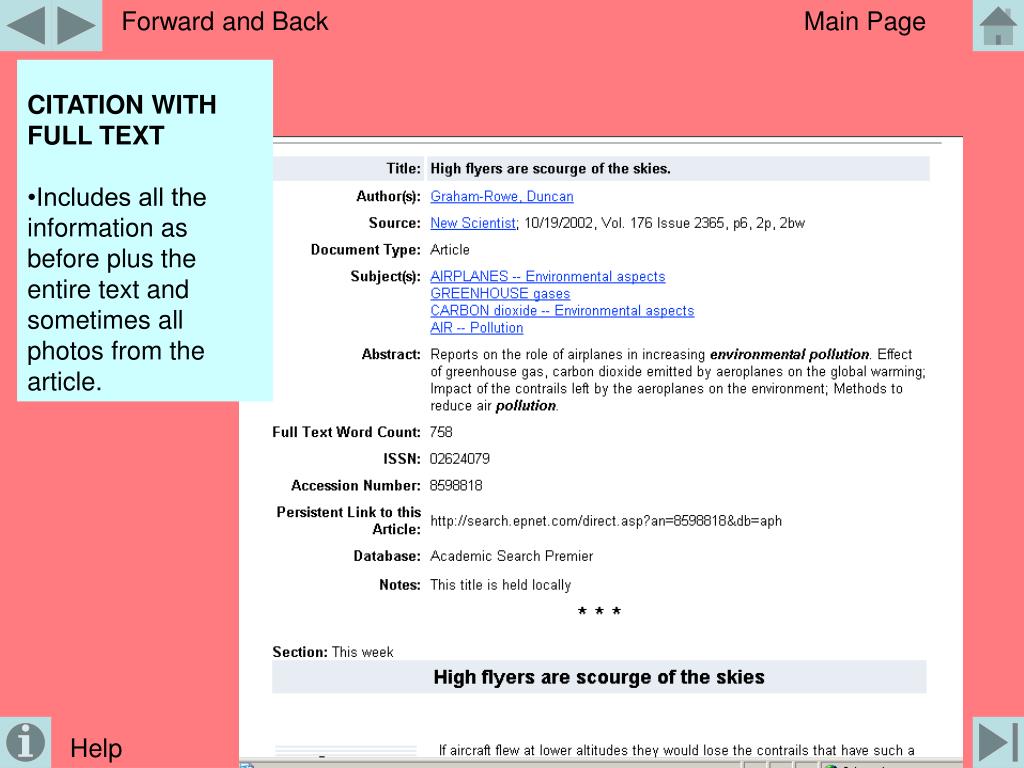Click the note This title is held locally
The height and width of the screenshot is (768, 1024).
pos(500,585)
